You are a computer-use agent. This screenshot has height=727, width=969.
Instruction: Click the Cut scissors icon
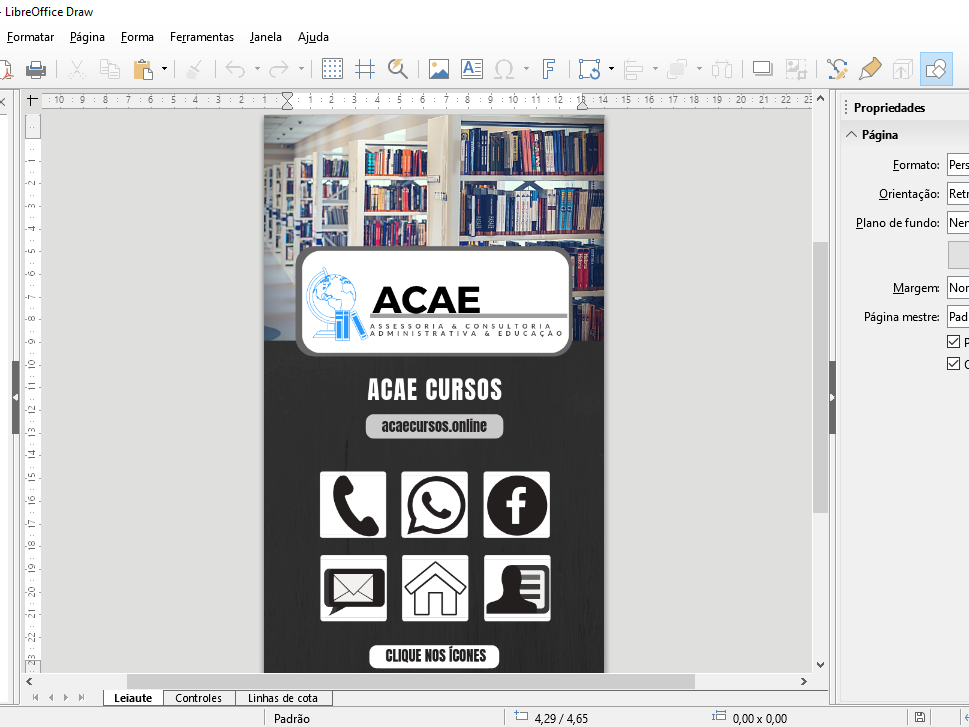coord(77,69)
